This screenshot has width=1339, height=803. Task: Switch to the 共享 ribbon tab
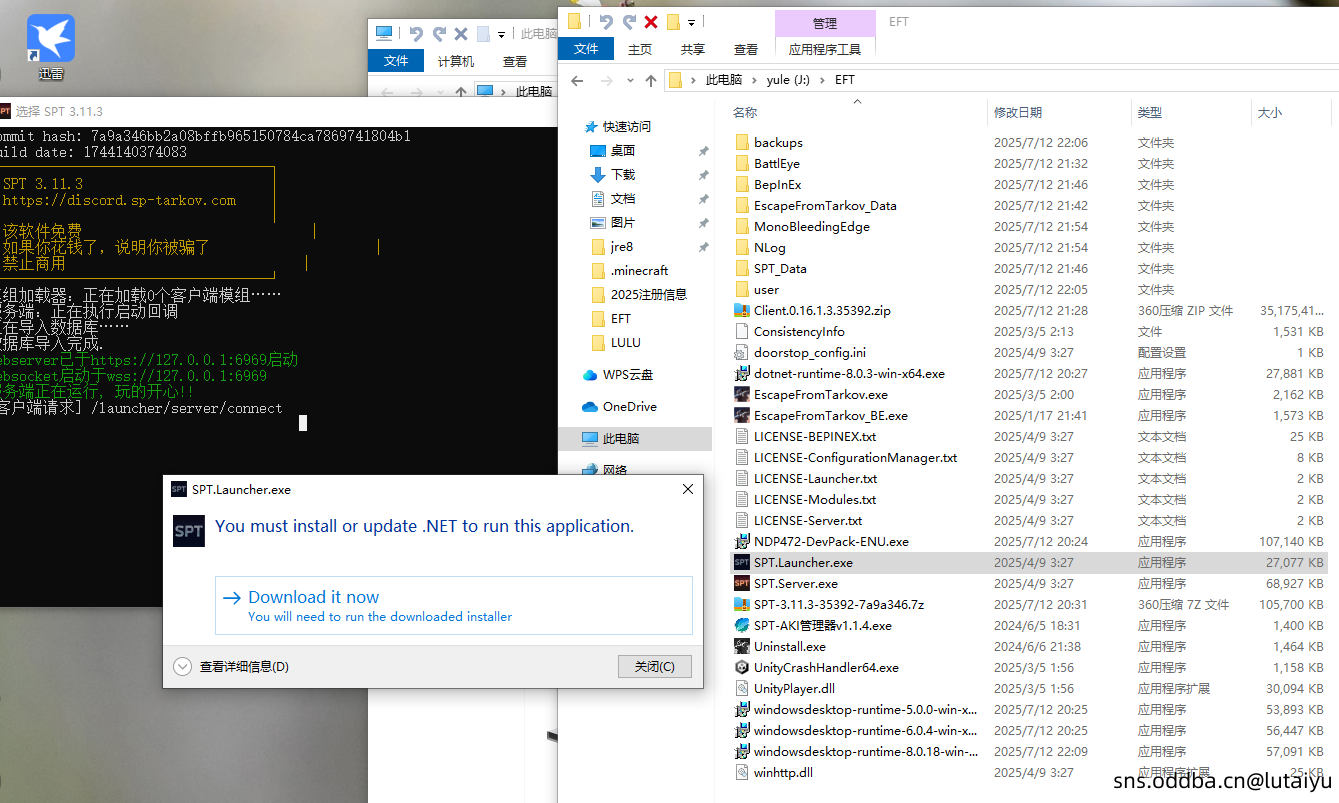[x=692, y=48]
